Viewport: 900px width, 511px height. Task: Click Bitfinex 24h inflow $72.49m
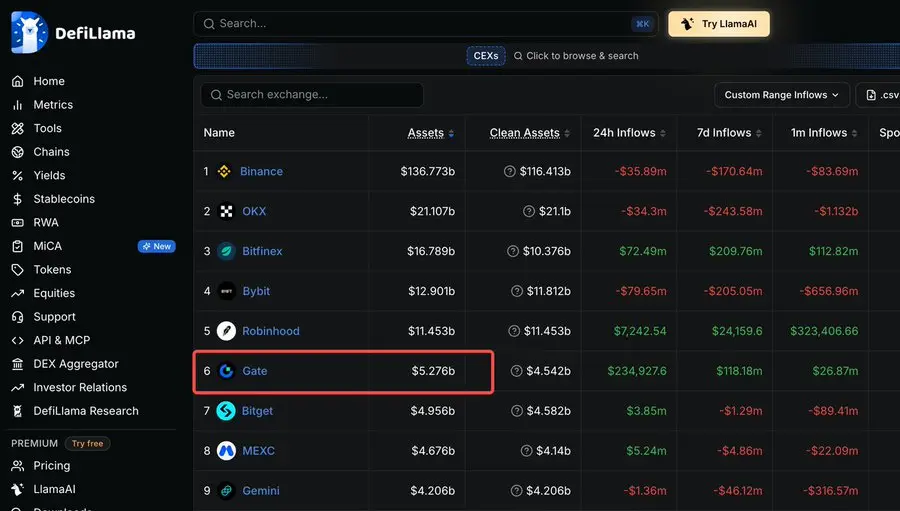coord(643,251)
